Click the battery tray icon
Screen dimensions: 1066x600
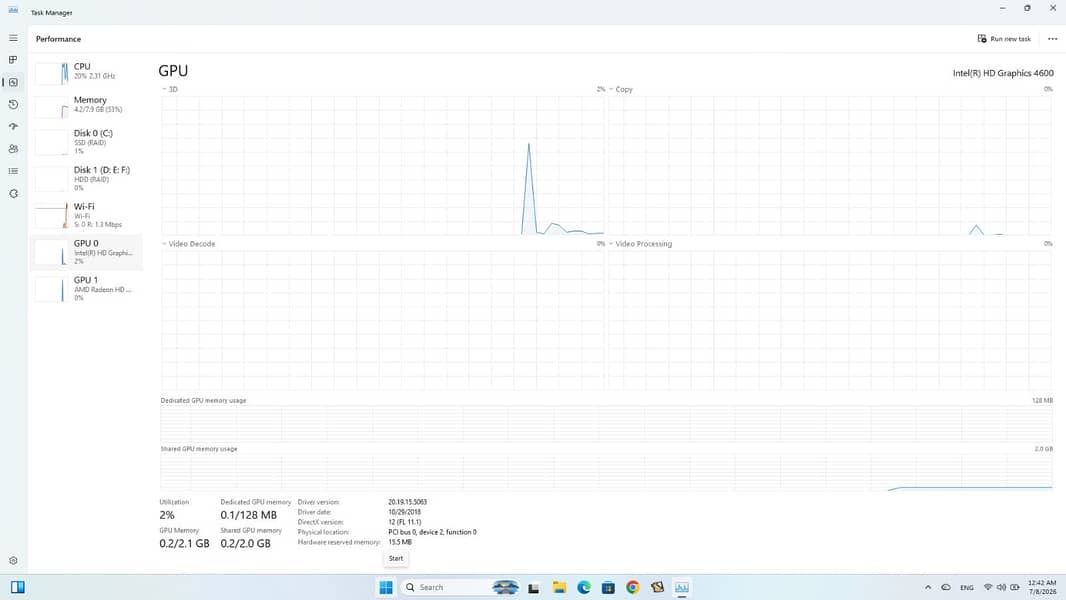point(1015,587)
